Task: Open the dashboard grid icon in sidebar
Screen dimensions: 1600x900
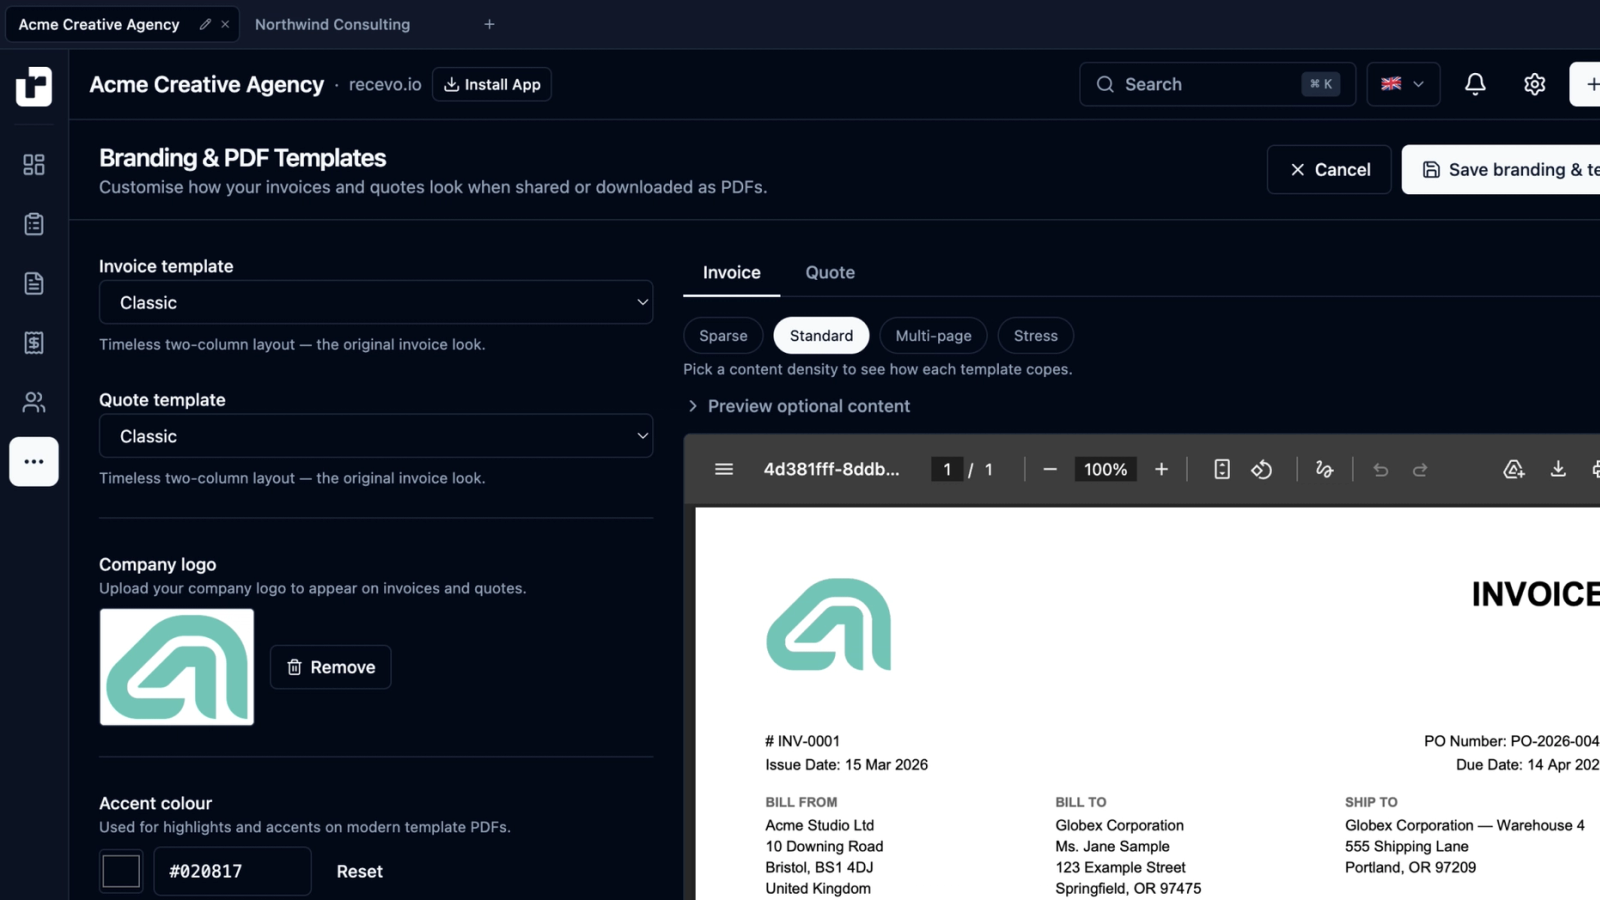Action: pyautogui.click(x=34, y=164)
